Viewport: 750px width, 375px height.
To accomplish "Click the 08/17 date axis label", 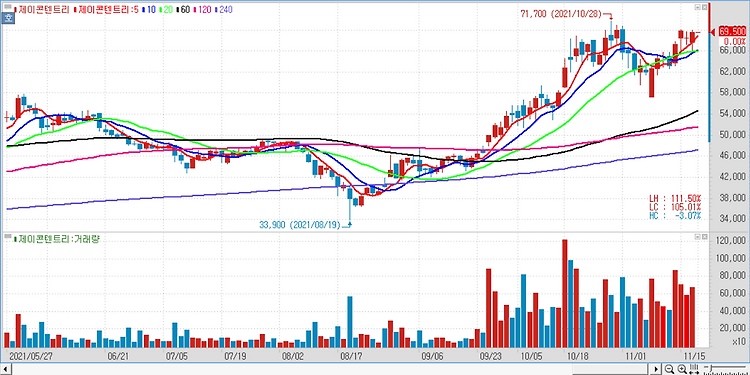I will point(351,356).
